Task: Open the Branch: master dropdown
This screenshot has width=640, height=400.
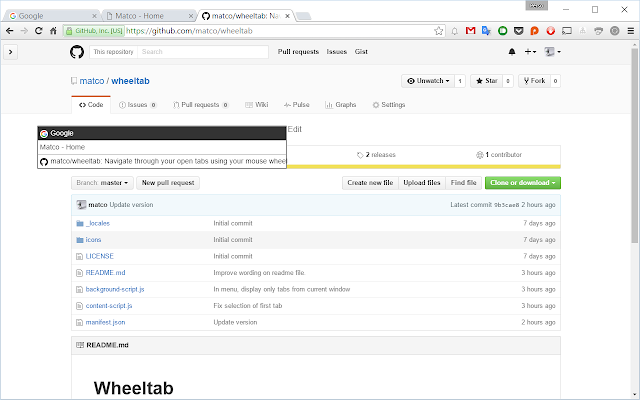Action: click(102, 183)
